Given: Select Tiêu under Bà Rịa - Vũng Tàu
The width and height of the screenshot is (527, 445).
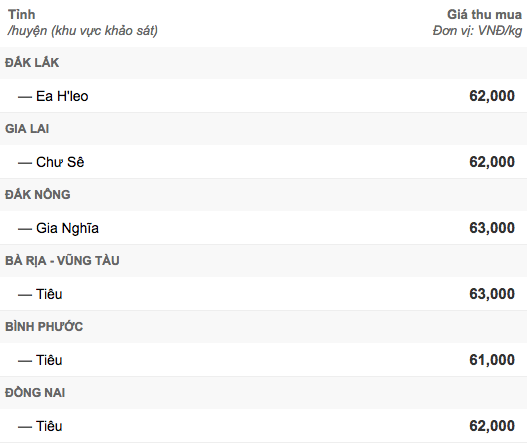Looking at the screenshot, I should [x=264, y=294].
